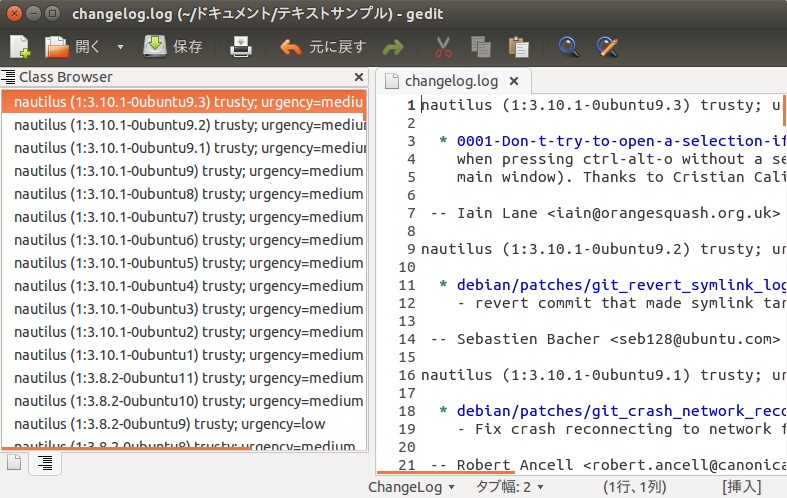Image resolution: width=787 pixels, height=498 pixels.
Task: Select nautilus 3.10.1-0ubuntu7 entry
Action: 184,217
